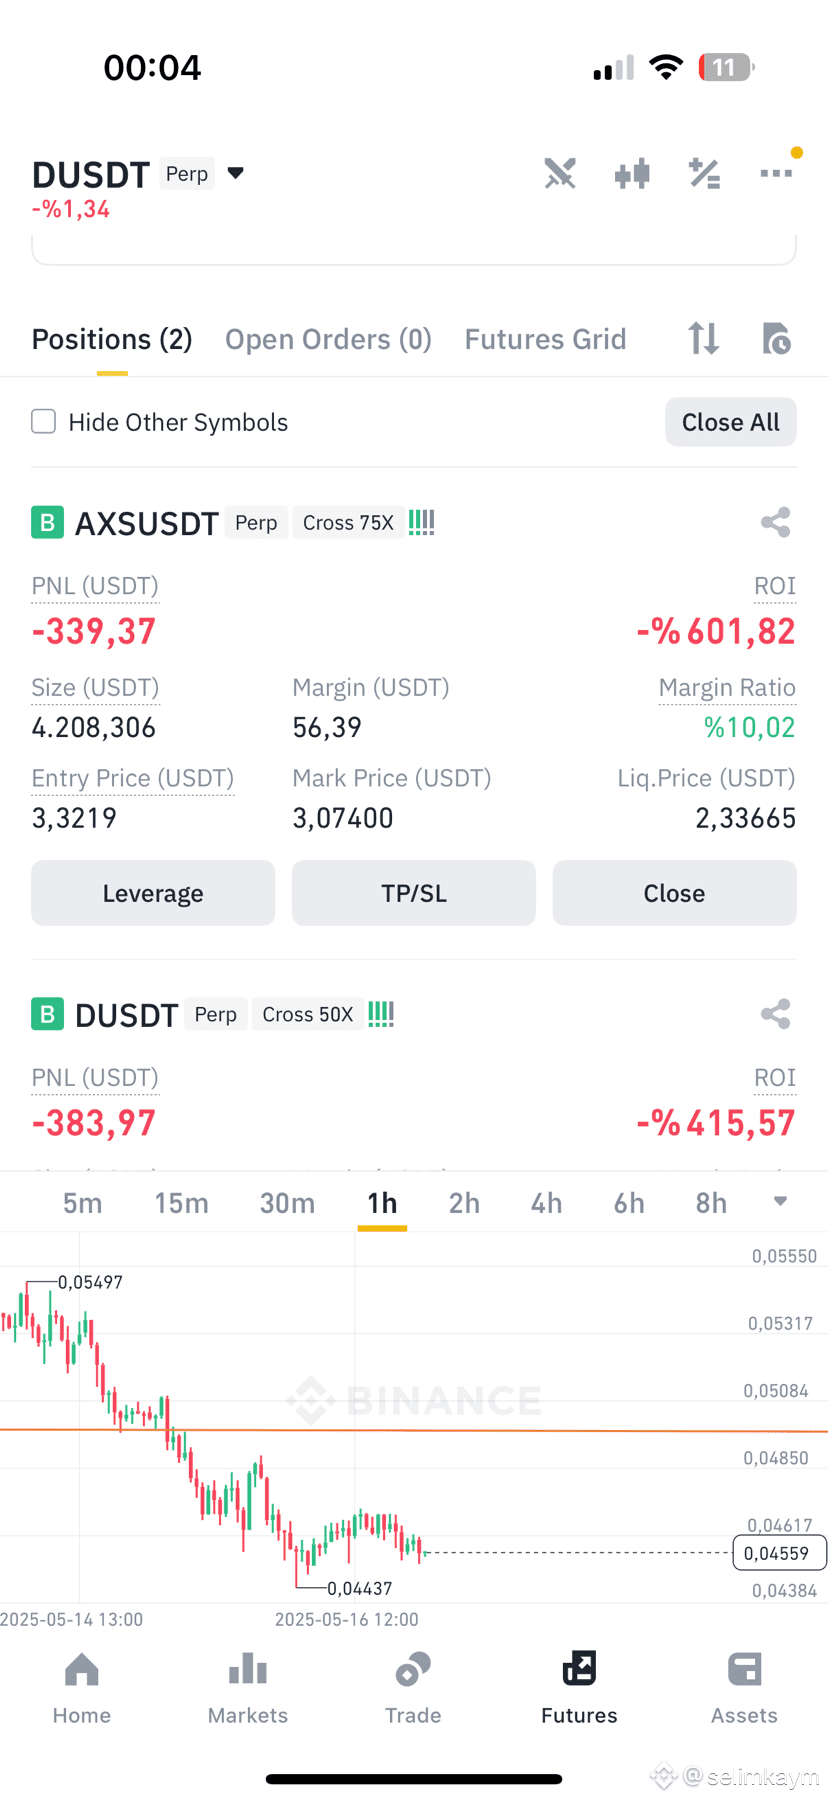This screenshot has width=828, height=1801.
Task: Check Hide Other Symbols box
Action: pos(44,421)
